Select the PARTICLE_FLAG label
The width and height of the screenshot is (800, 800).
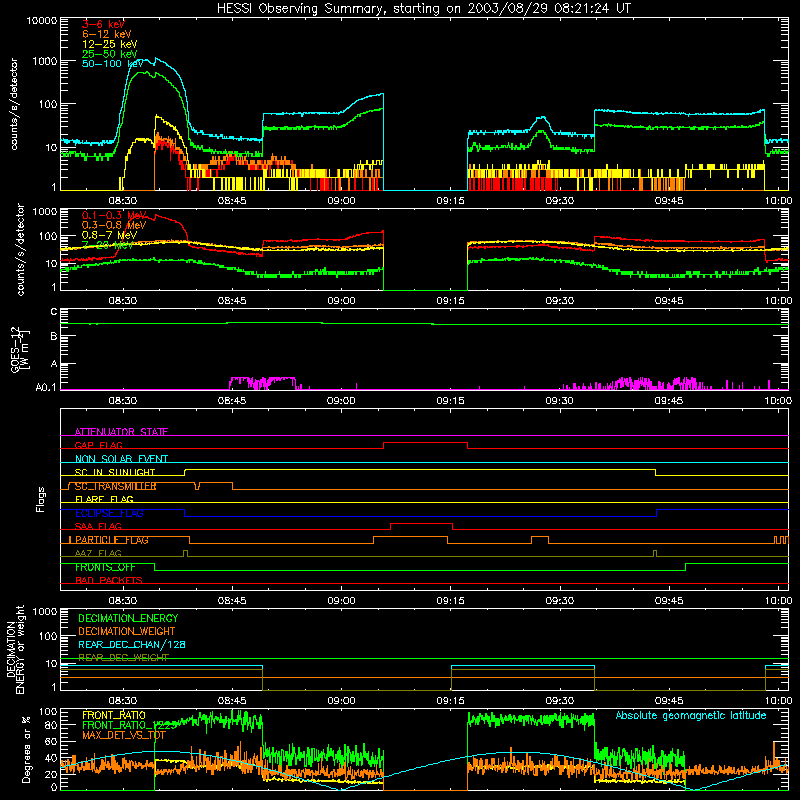tap(112, 540)
